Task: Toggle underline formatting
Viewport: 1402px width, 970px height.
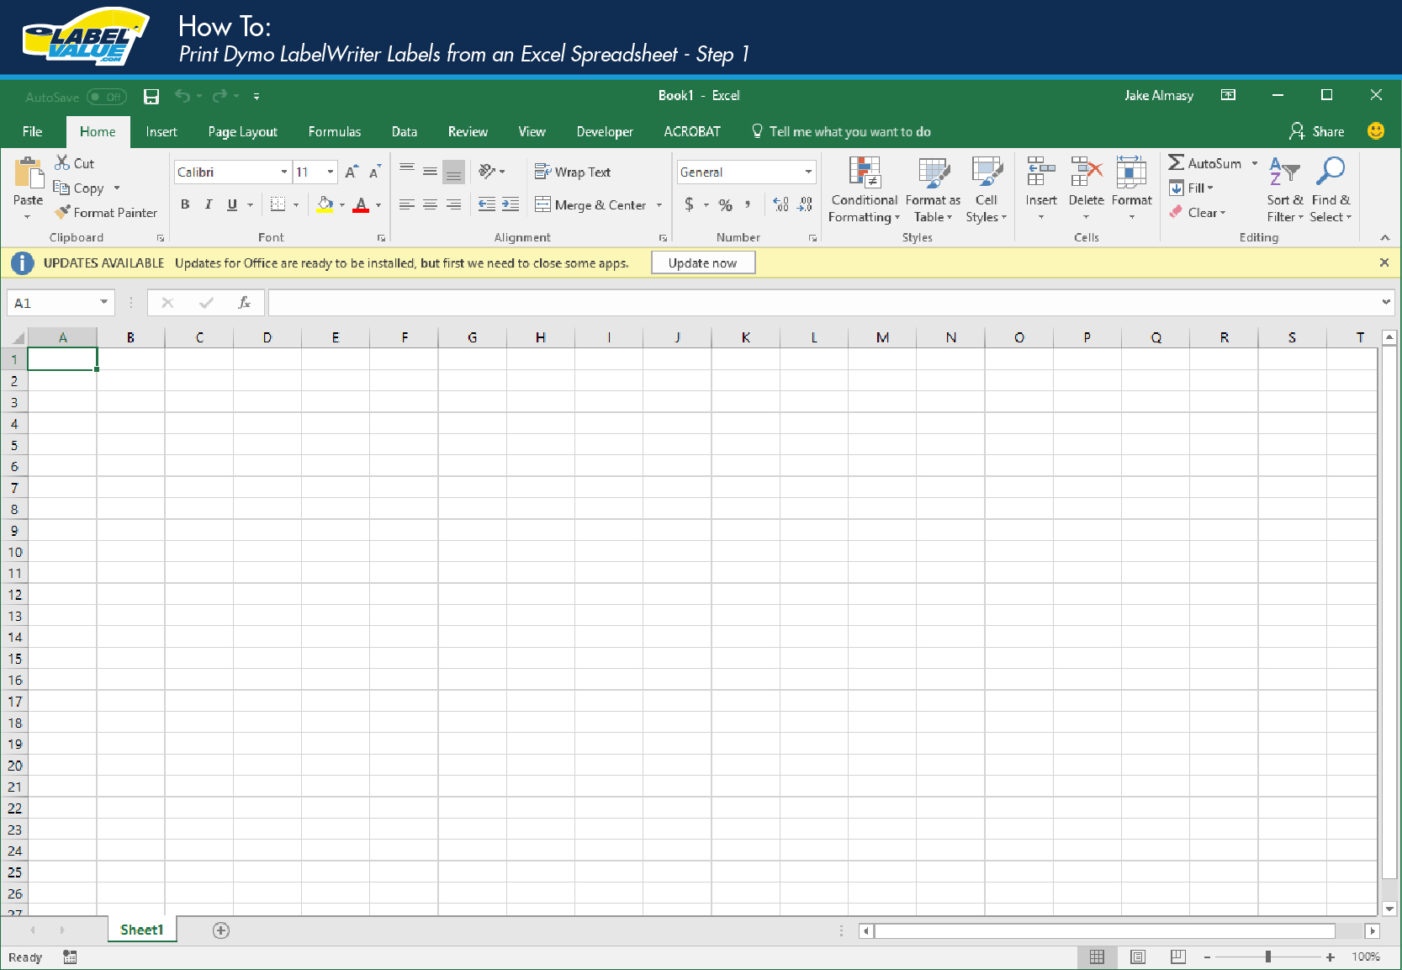Action: [x=230, y=204]
